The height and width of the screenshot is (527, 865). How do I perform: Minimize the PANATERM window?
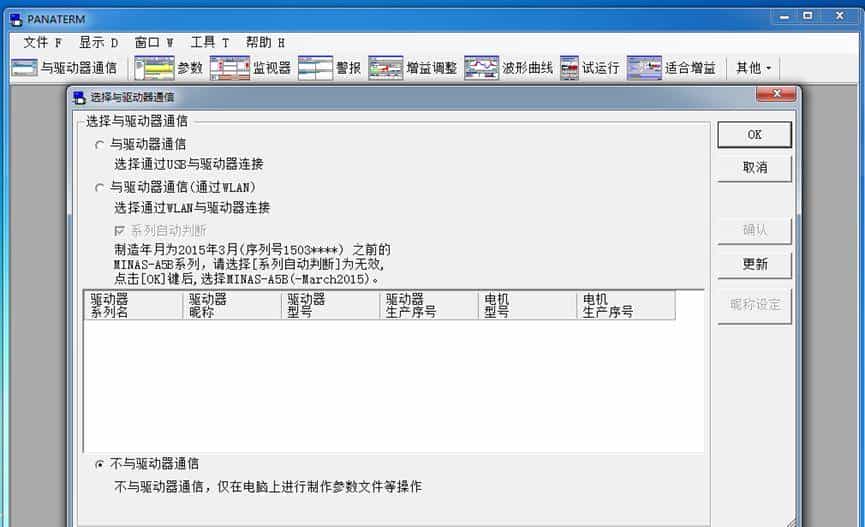[x=784, y=17]
